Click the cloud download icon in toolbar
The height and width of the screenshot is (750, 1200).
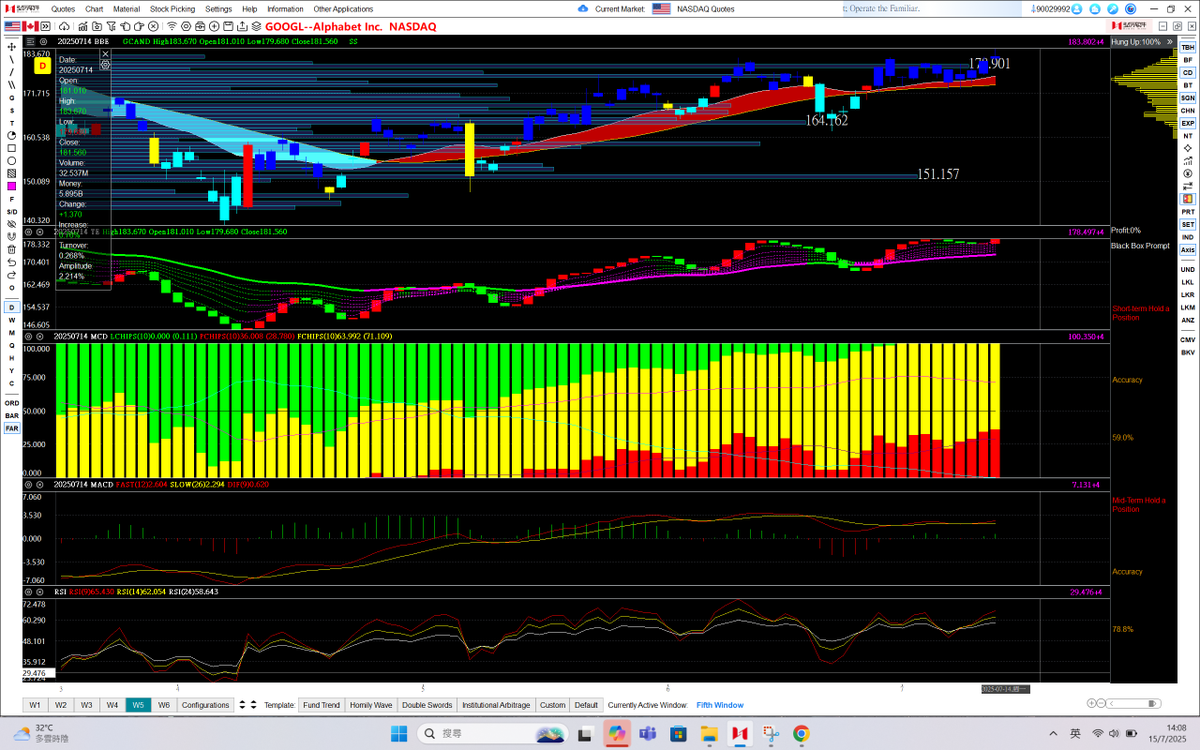pos(64,25)
